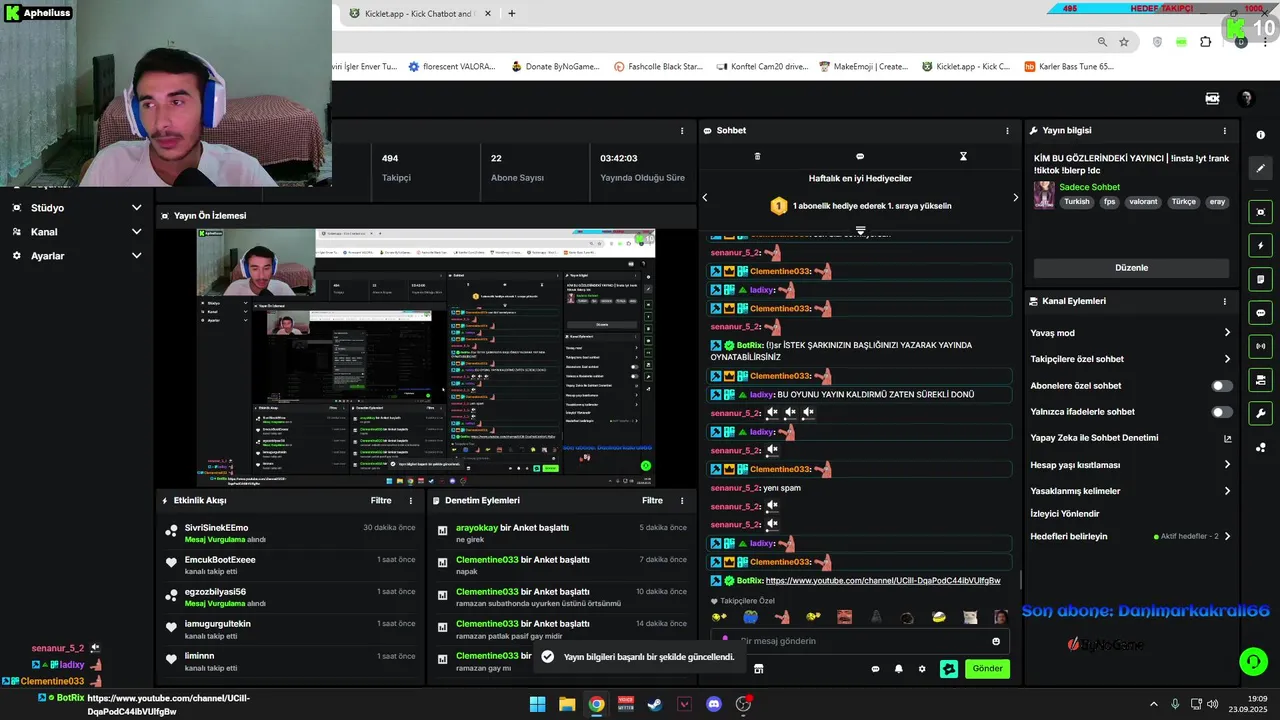Screen dimensions: 1280x720
Task: Click the Düzenle button
Action: click(1131, 268)
